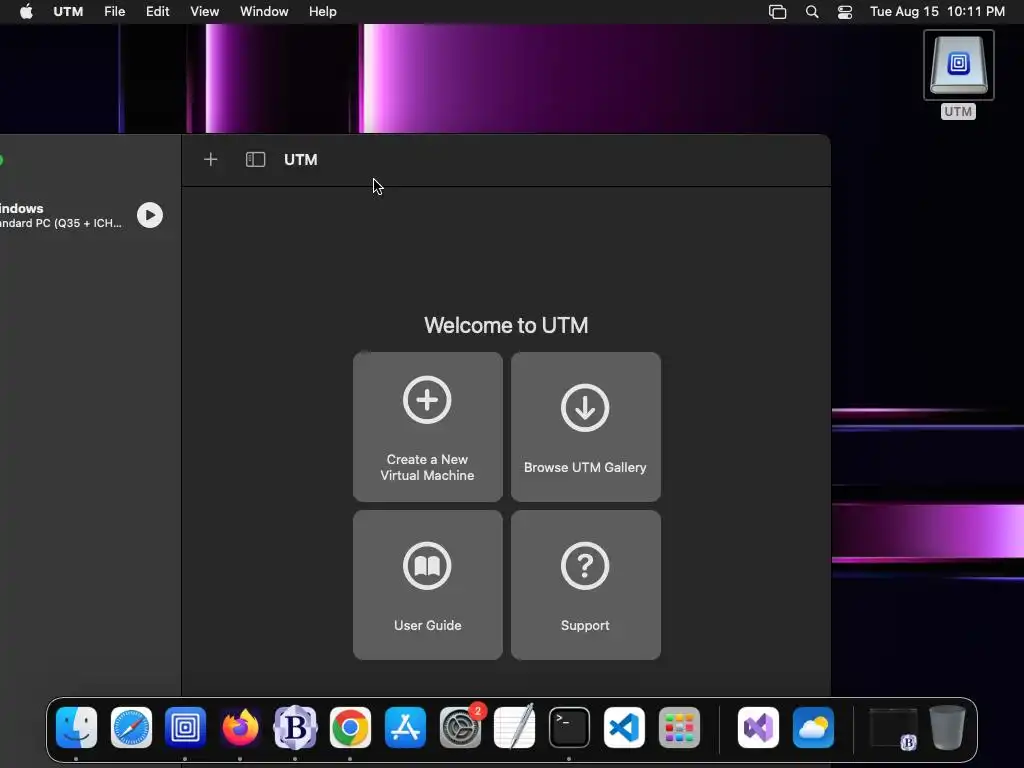Click the plus button to add a VM
Image resolution: width=1024 pixels, height=768 pixels.
[210, 159]
